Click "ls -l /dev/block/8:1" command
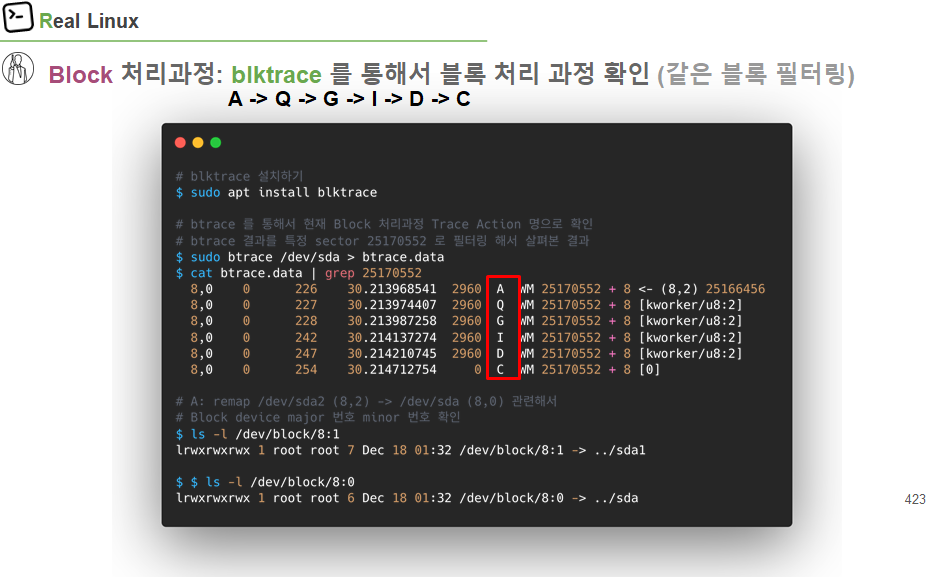 pyautogui.click(x=265, y=435)
